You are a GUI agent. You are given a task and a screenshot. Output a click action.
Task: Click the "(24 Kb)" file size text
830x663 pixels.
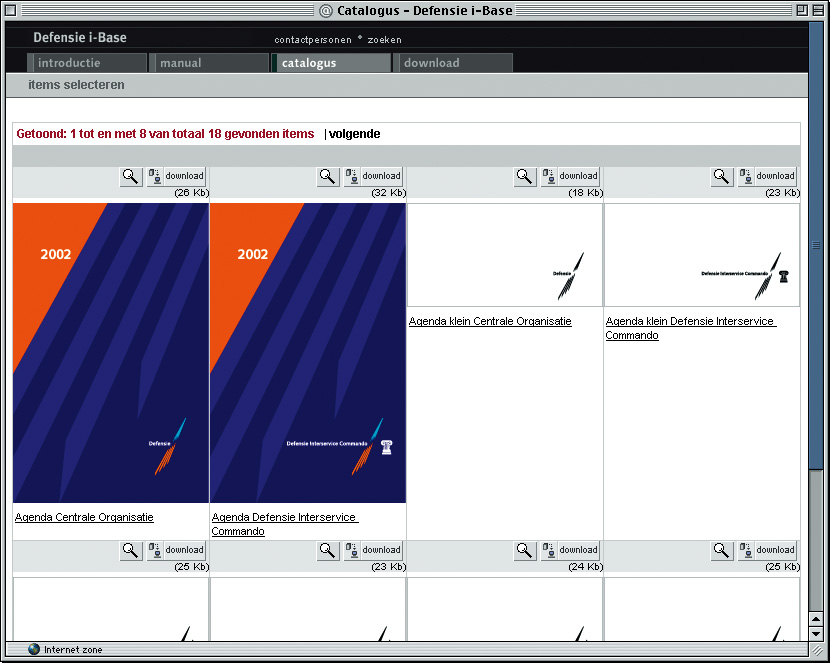coord(585,567)
